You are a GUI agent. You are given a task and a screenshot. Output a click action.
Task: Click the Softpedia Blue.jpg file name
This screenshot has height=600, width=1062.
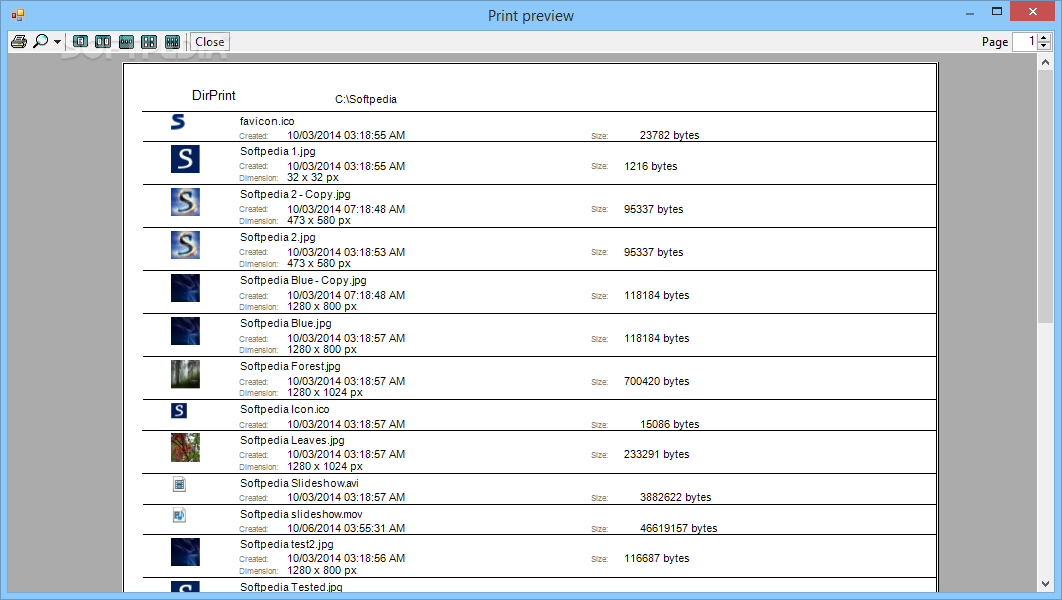[285, 323]
